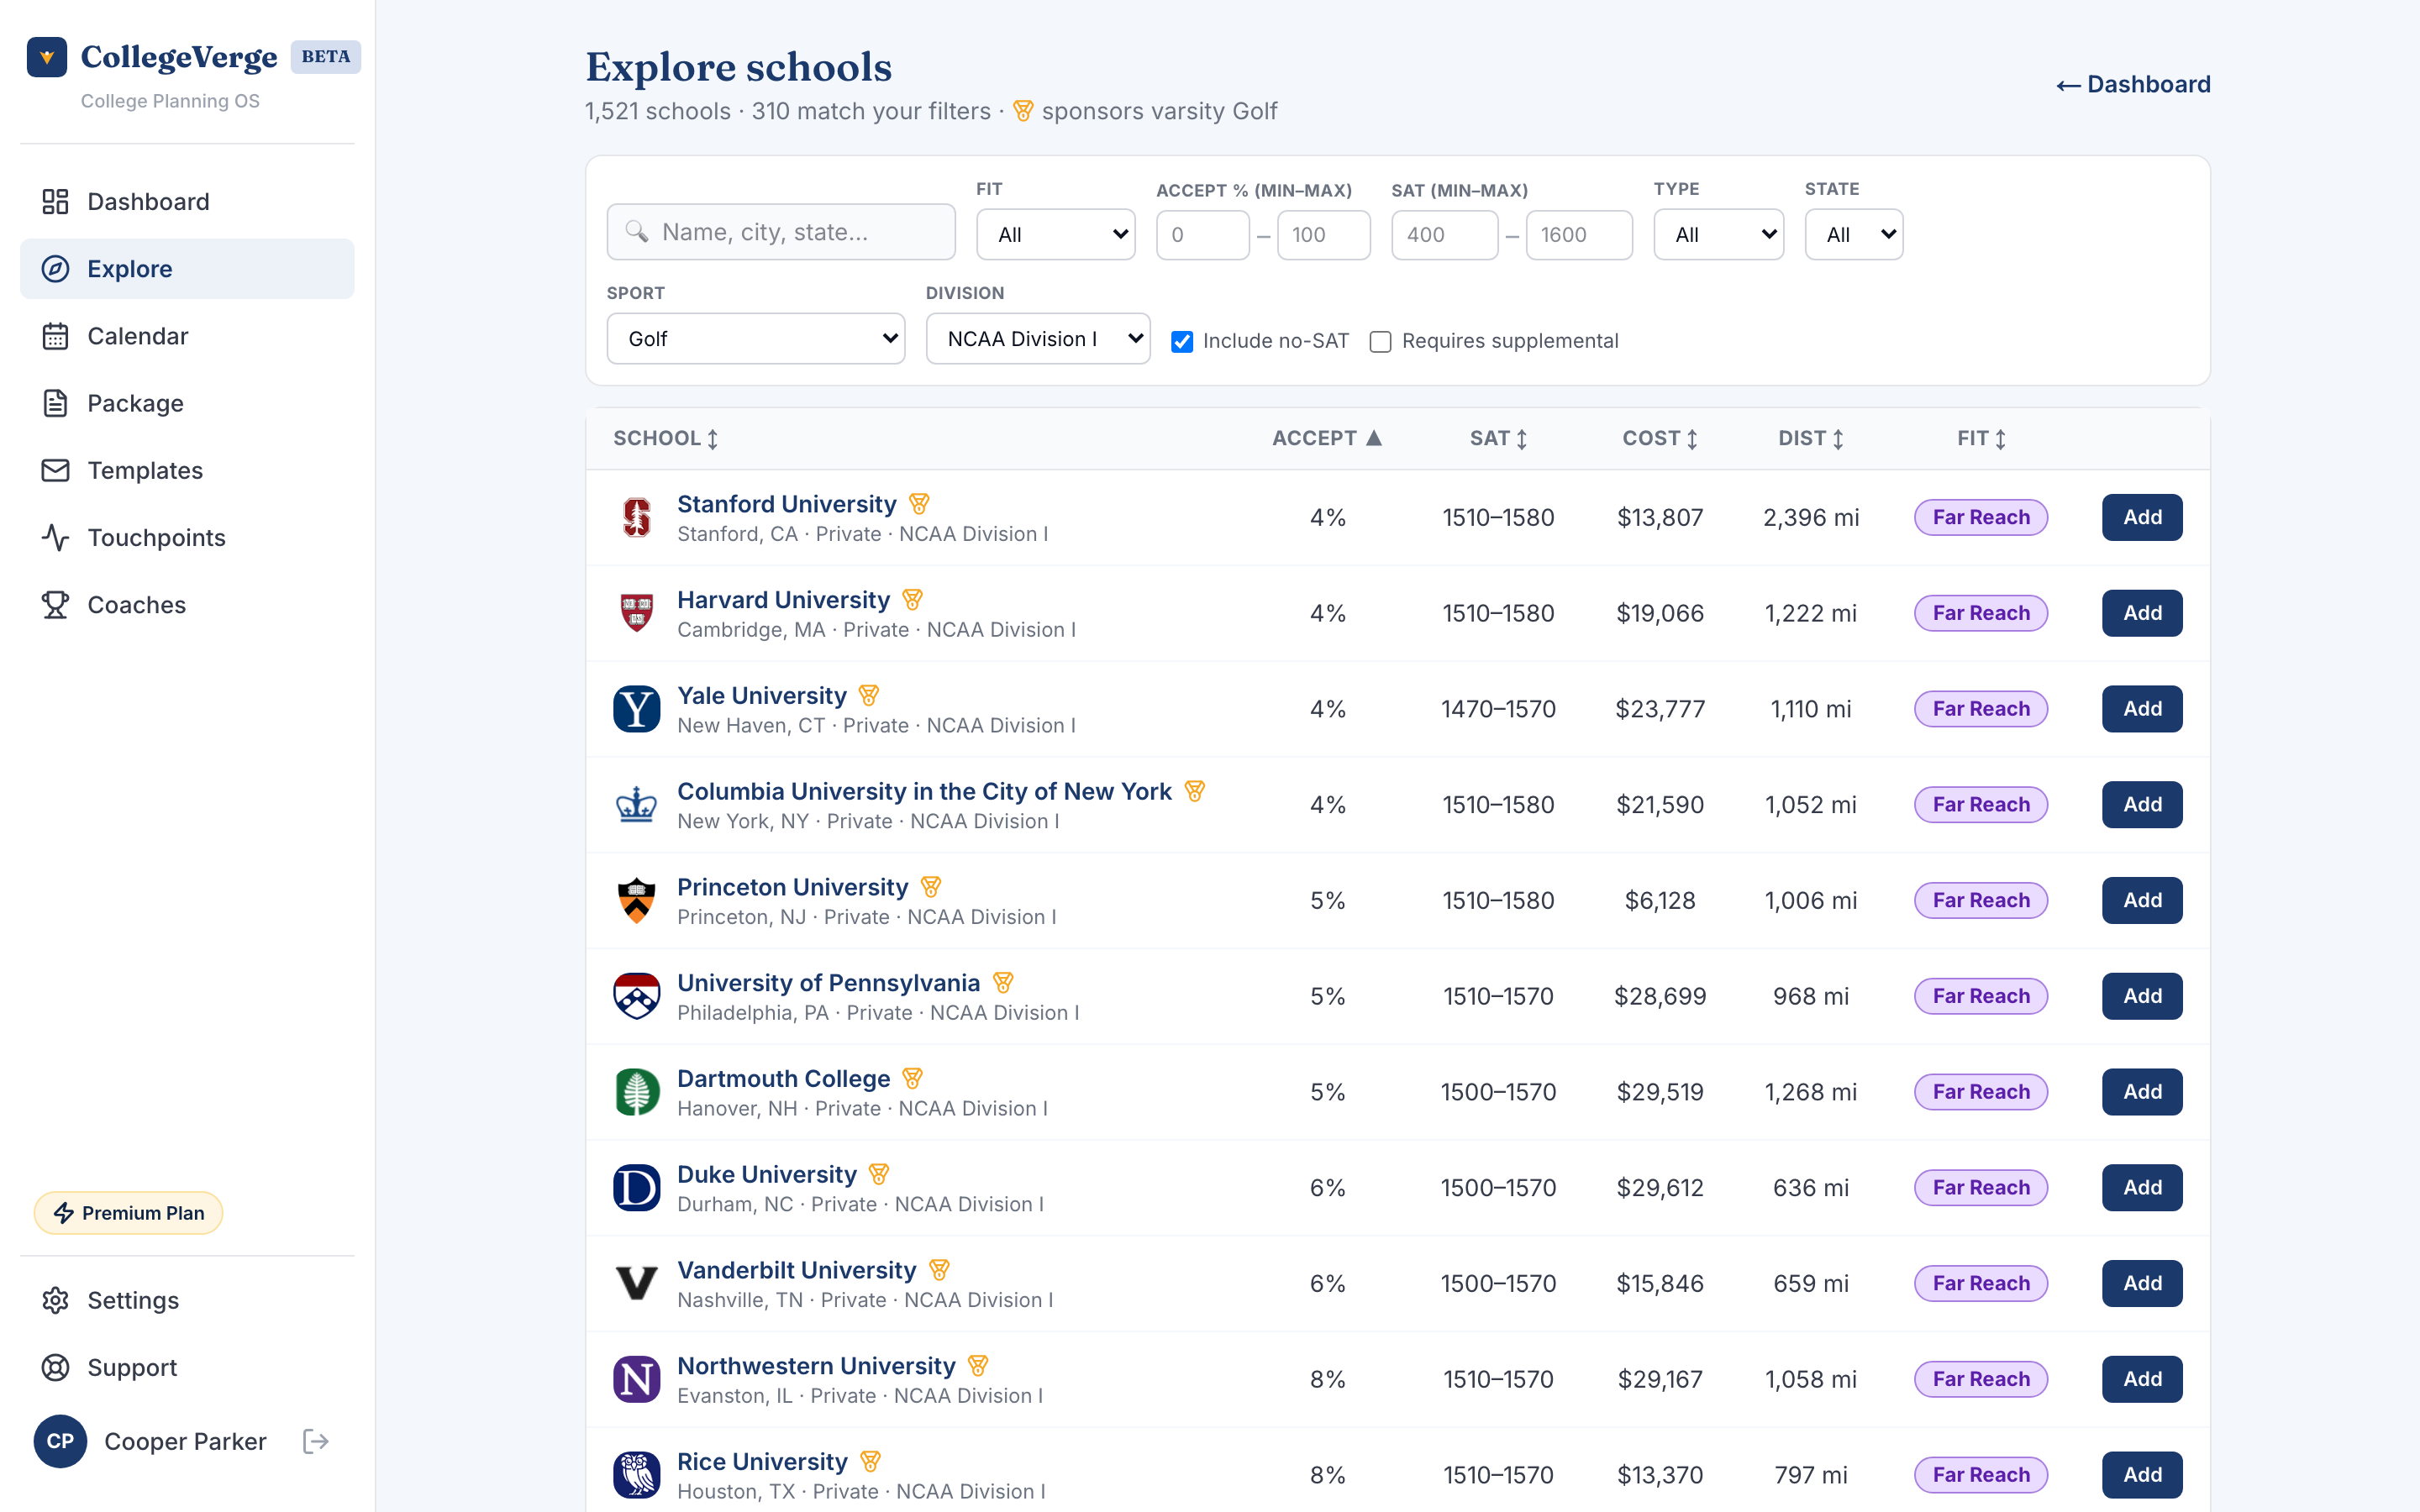Click the Yale University logo

pyautogui.click(x=636, y=709)
